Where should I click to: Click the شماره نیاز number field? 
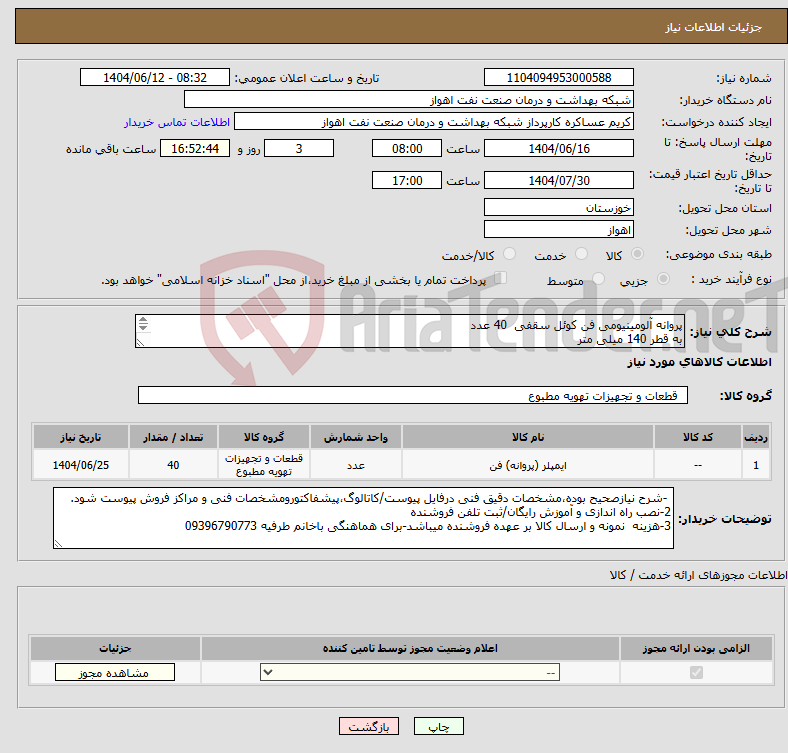click(559, 78)
